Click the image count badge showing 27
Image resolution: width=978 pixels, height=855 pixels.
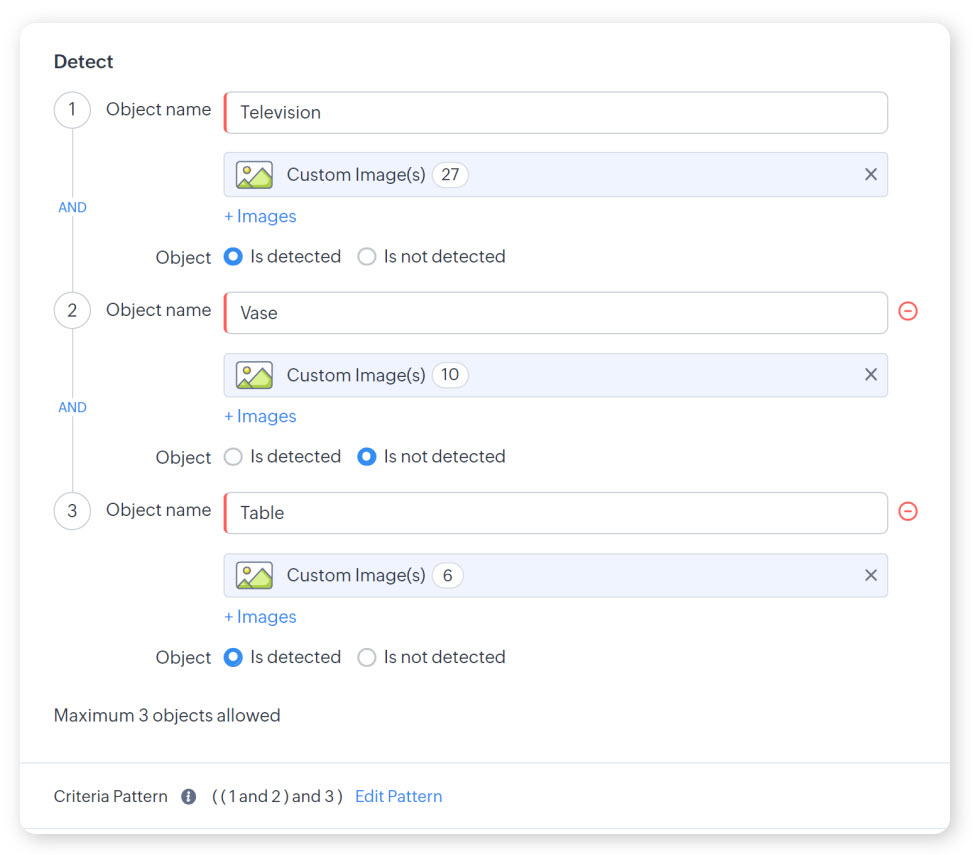tap(450, 175)
